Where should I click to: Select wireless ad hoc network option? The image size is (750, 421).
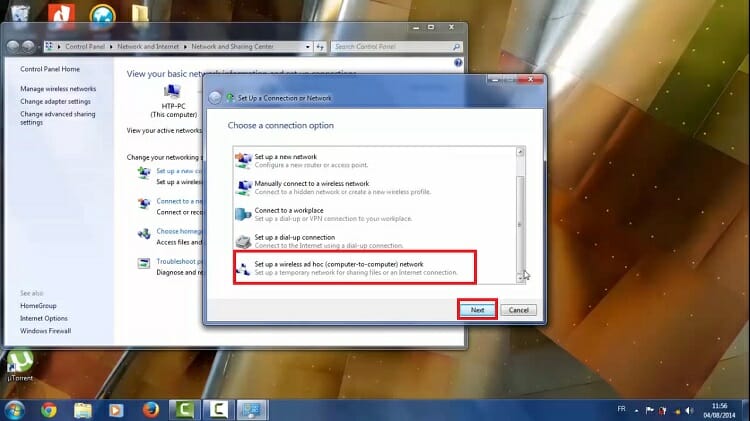[x=355, y=268]
